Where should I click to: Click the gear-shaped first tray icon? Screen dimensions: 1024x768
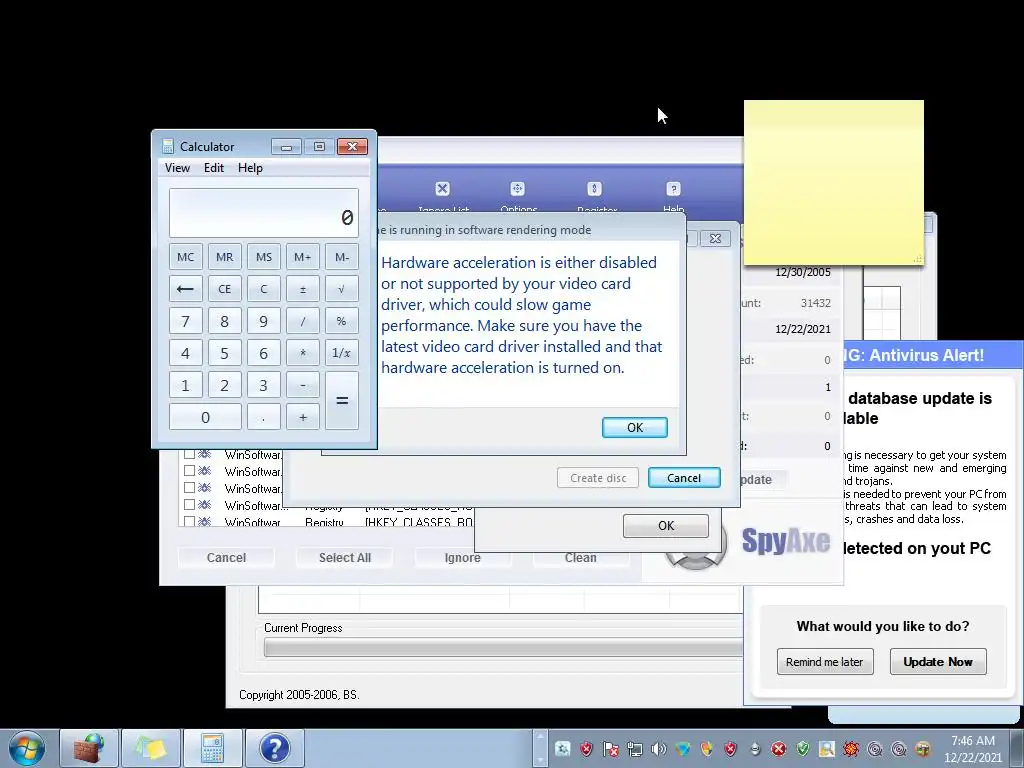(x=562, y=749)
